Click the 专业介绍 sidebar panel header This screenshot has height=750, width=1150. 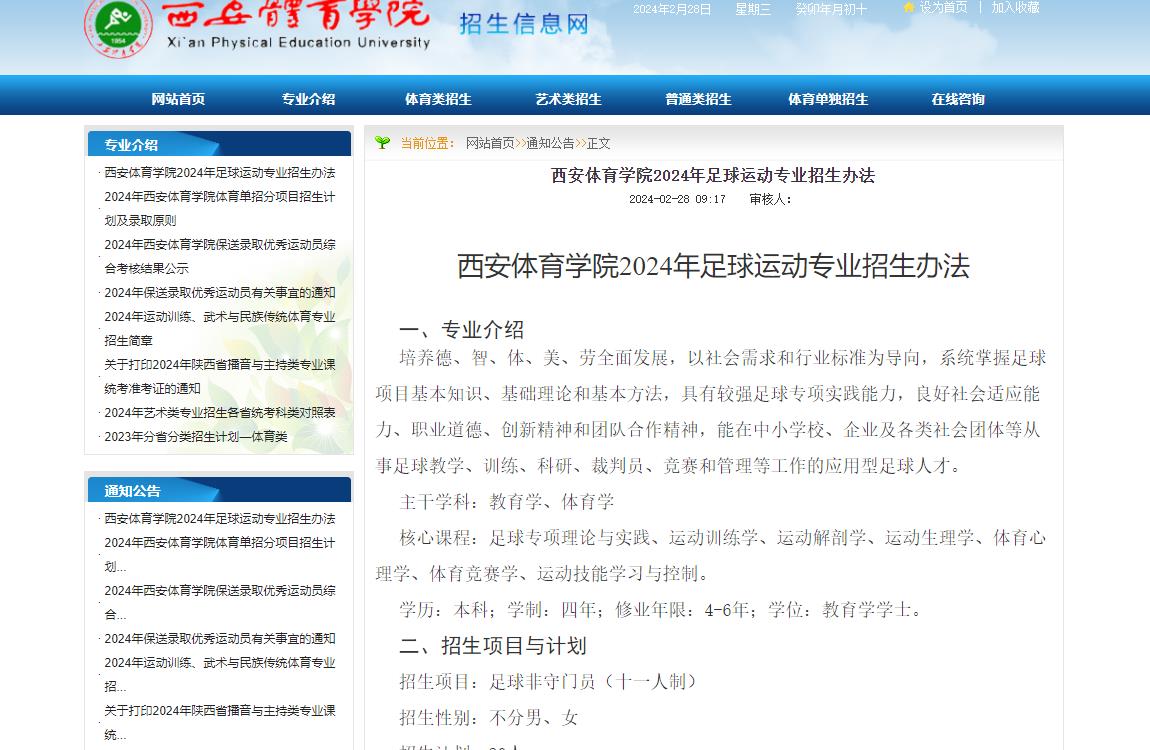coord(219,144)
